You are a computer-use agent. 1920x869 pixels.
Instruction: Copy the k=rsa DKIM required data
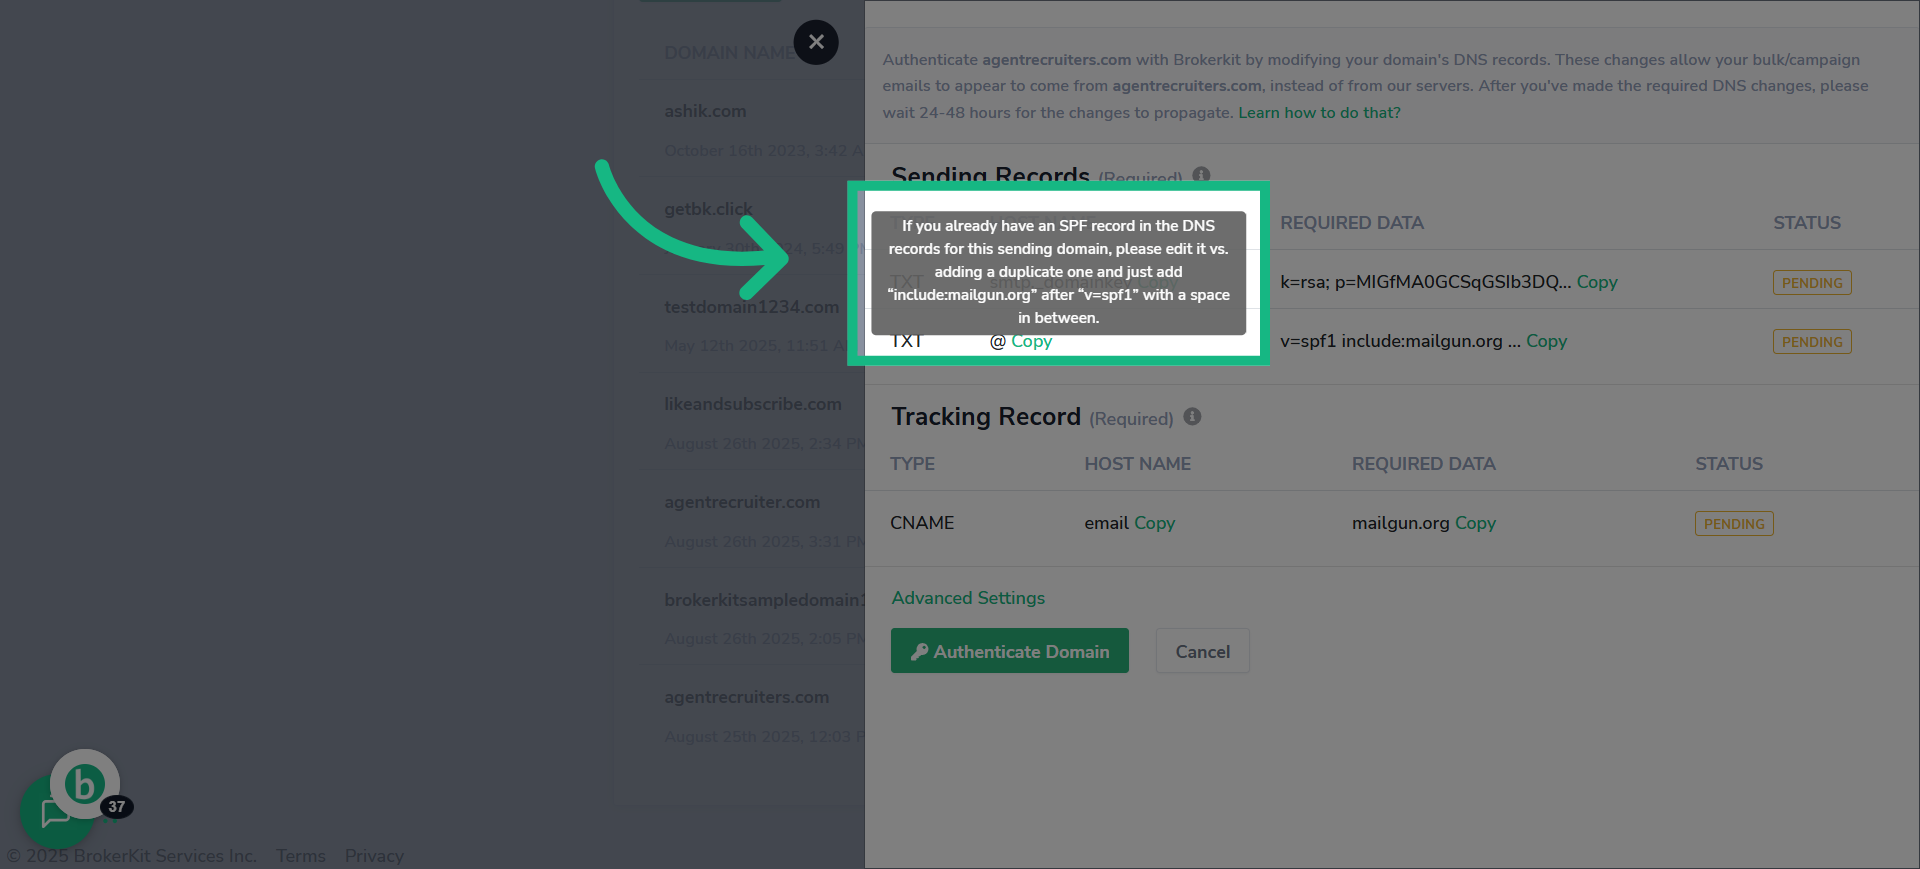pyautogui.click(x=1597, y=282)
